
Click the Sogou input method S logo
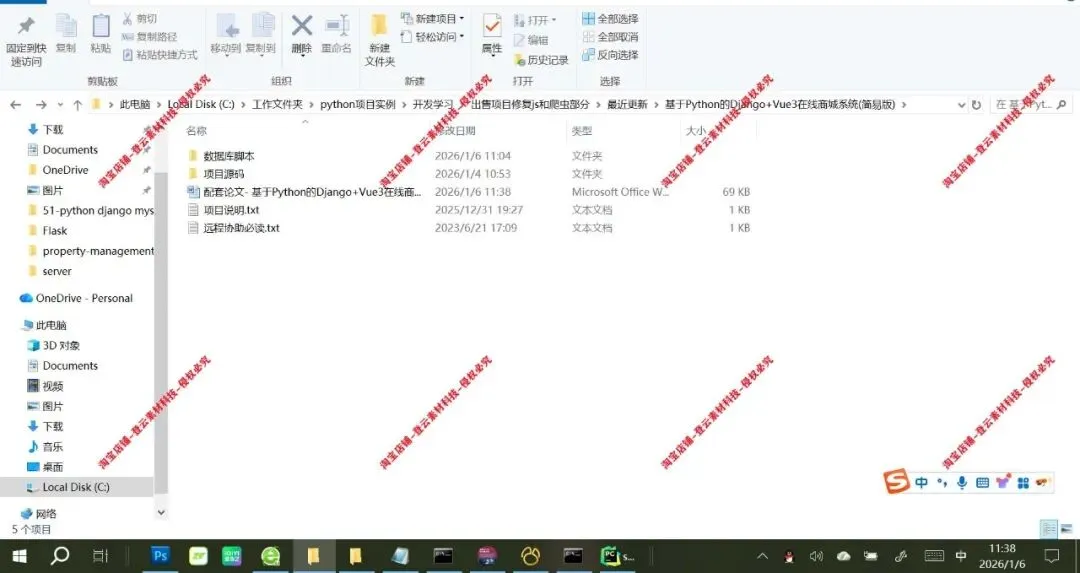tap(896, 481)
